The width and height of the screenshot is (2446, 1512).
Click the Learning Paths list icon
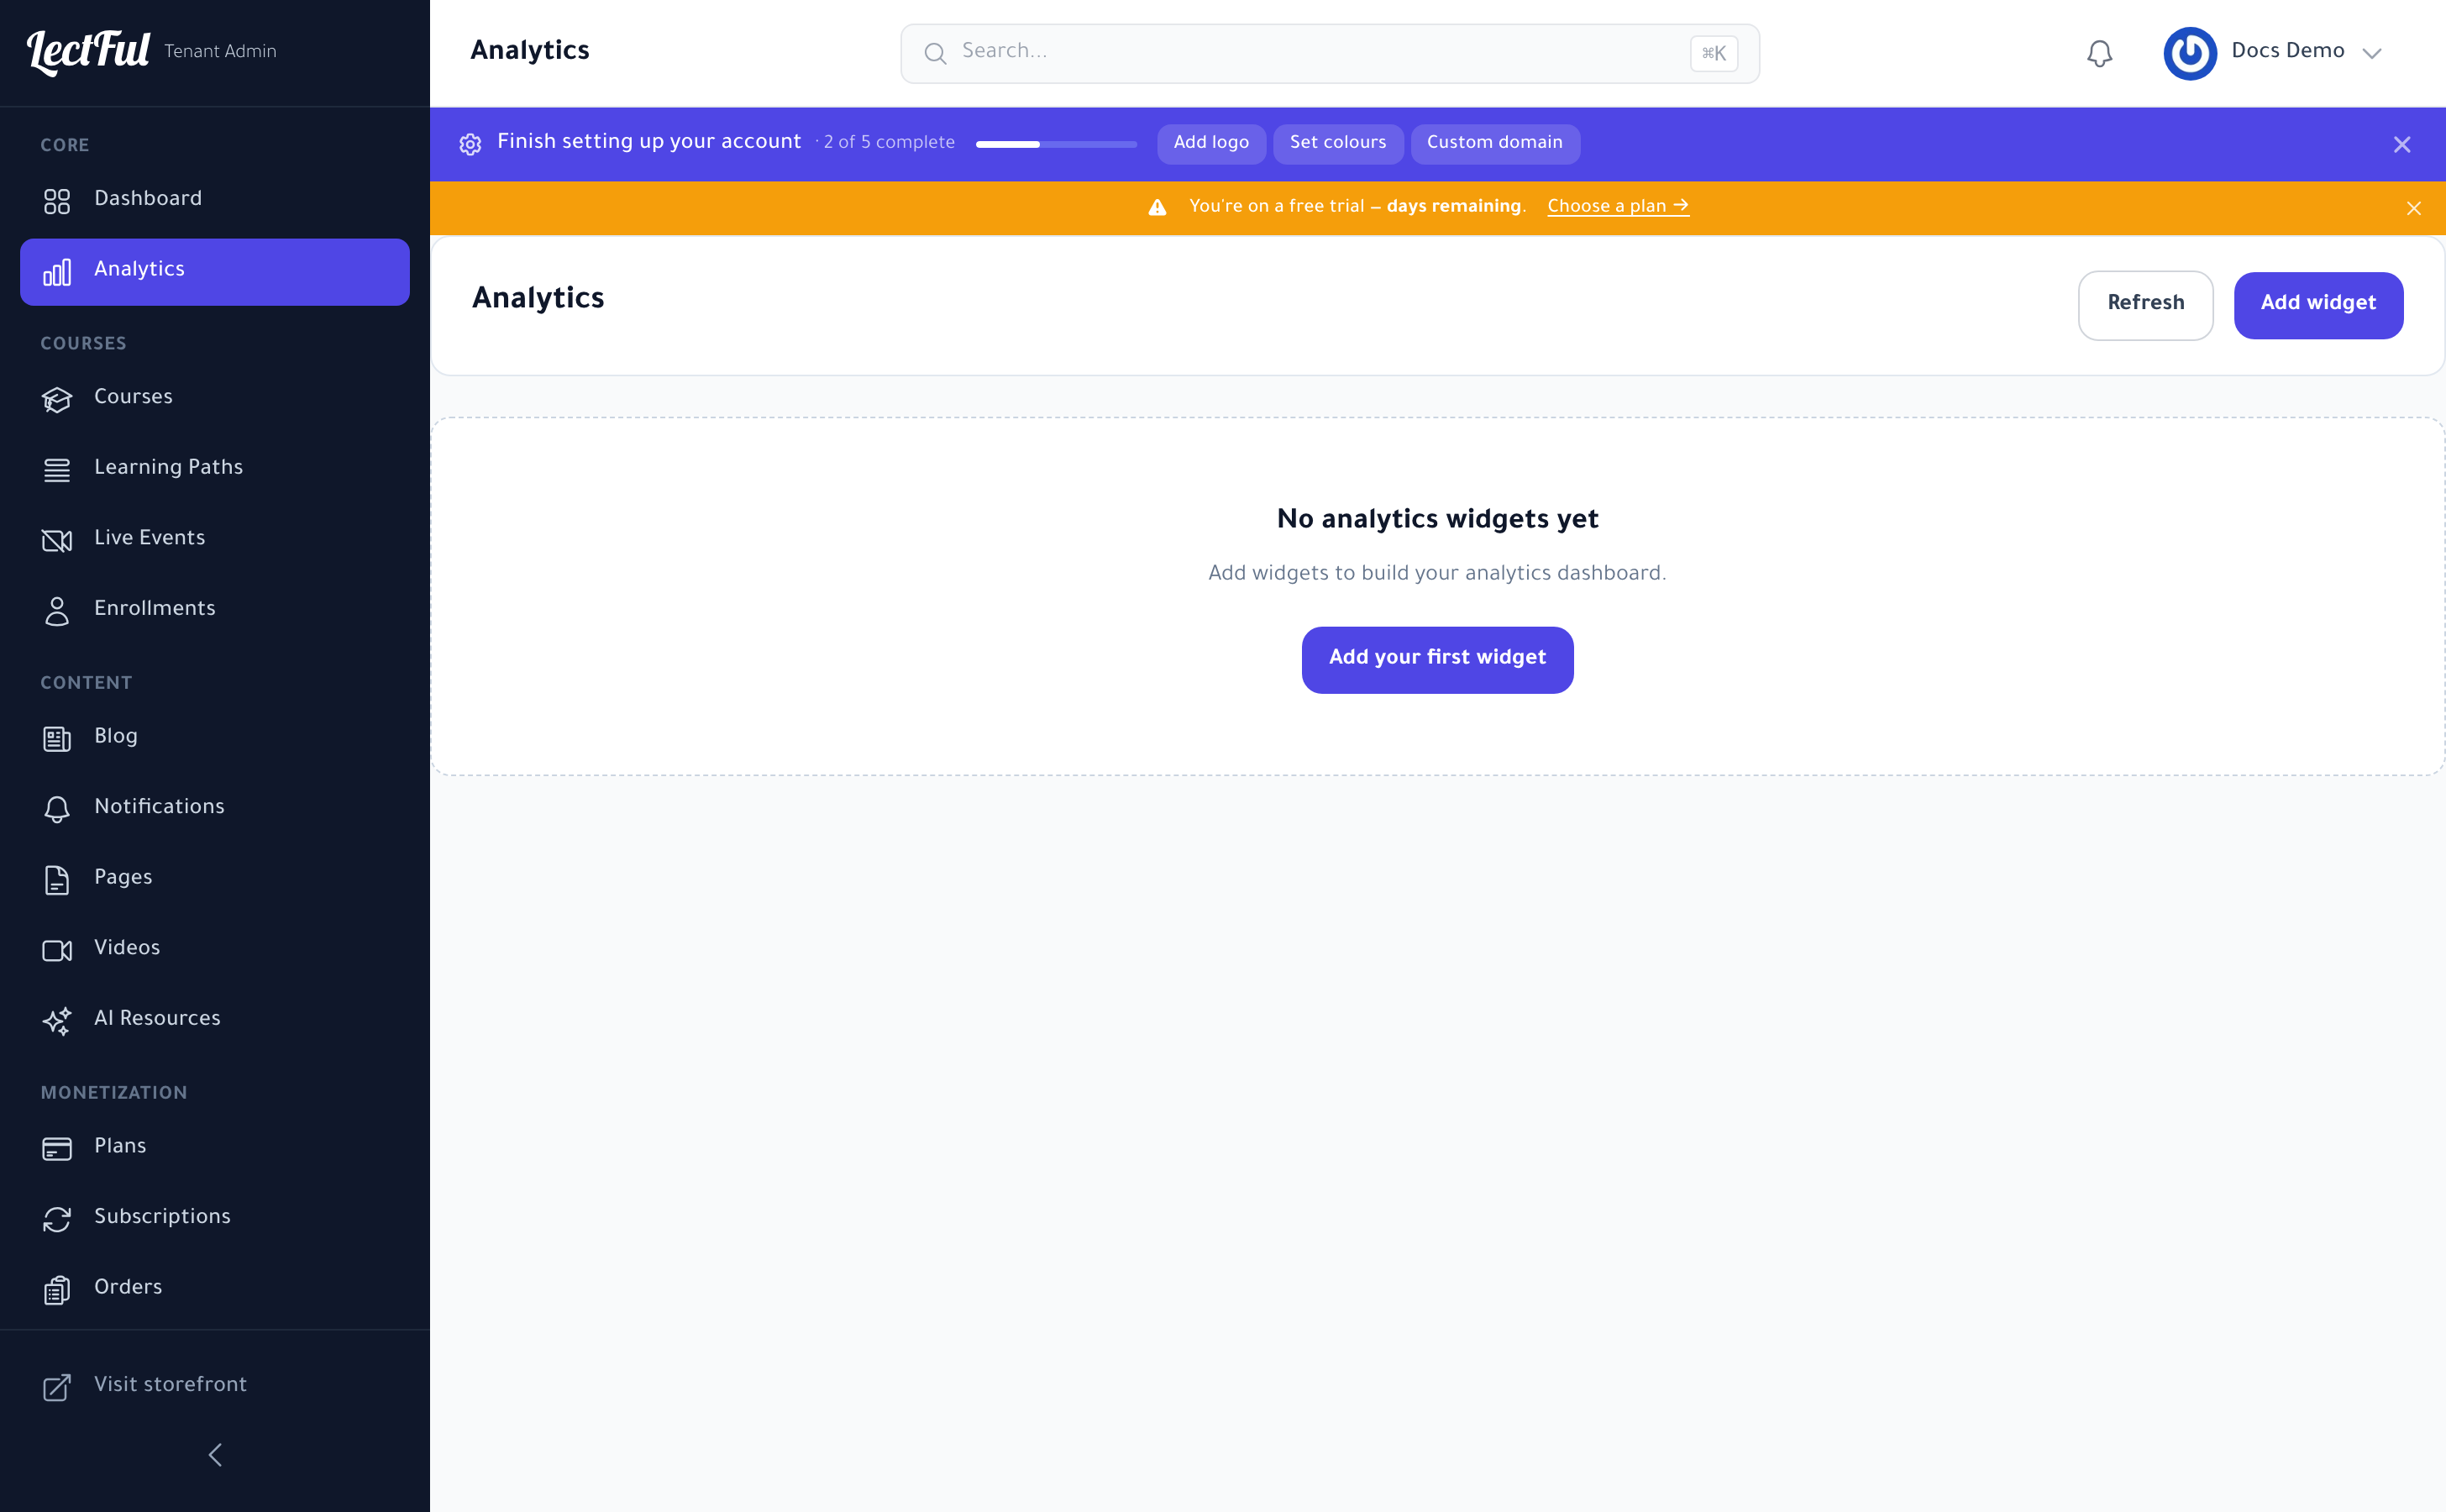pos(57,470)
